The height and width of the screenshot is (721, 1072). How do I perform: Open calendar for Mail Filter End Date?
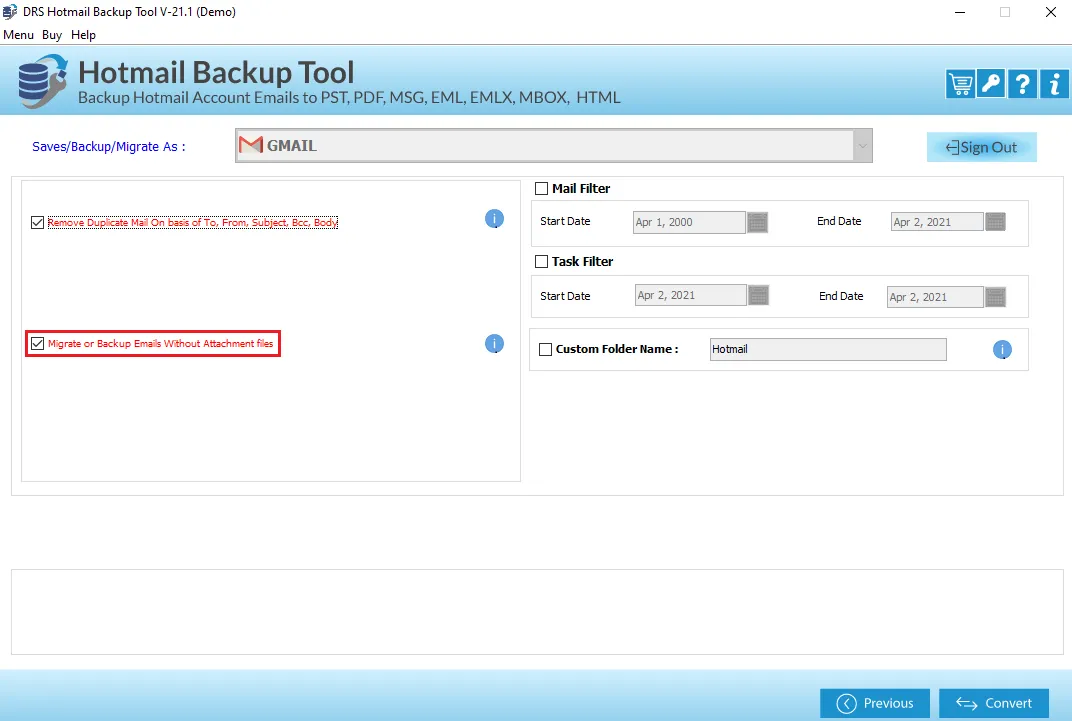995,221
